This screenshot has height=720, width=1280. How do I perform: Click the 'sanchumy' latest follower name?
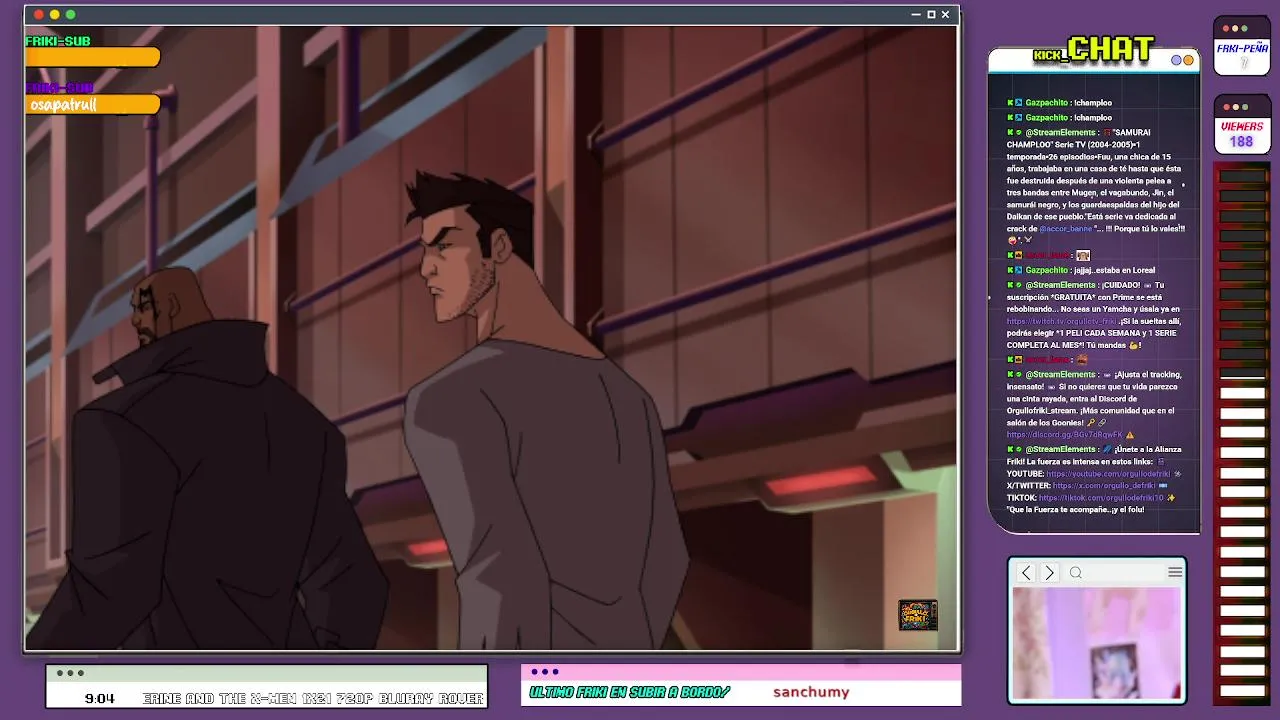tap(811, 692)
